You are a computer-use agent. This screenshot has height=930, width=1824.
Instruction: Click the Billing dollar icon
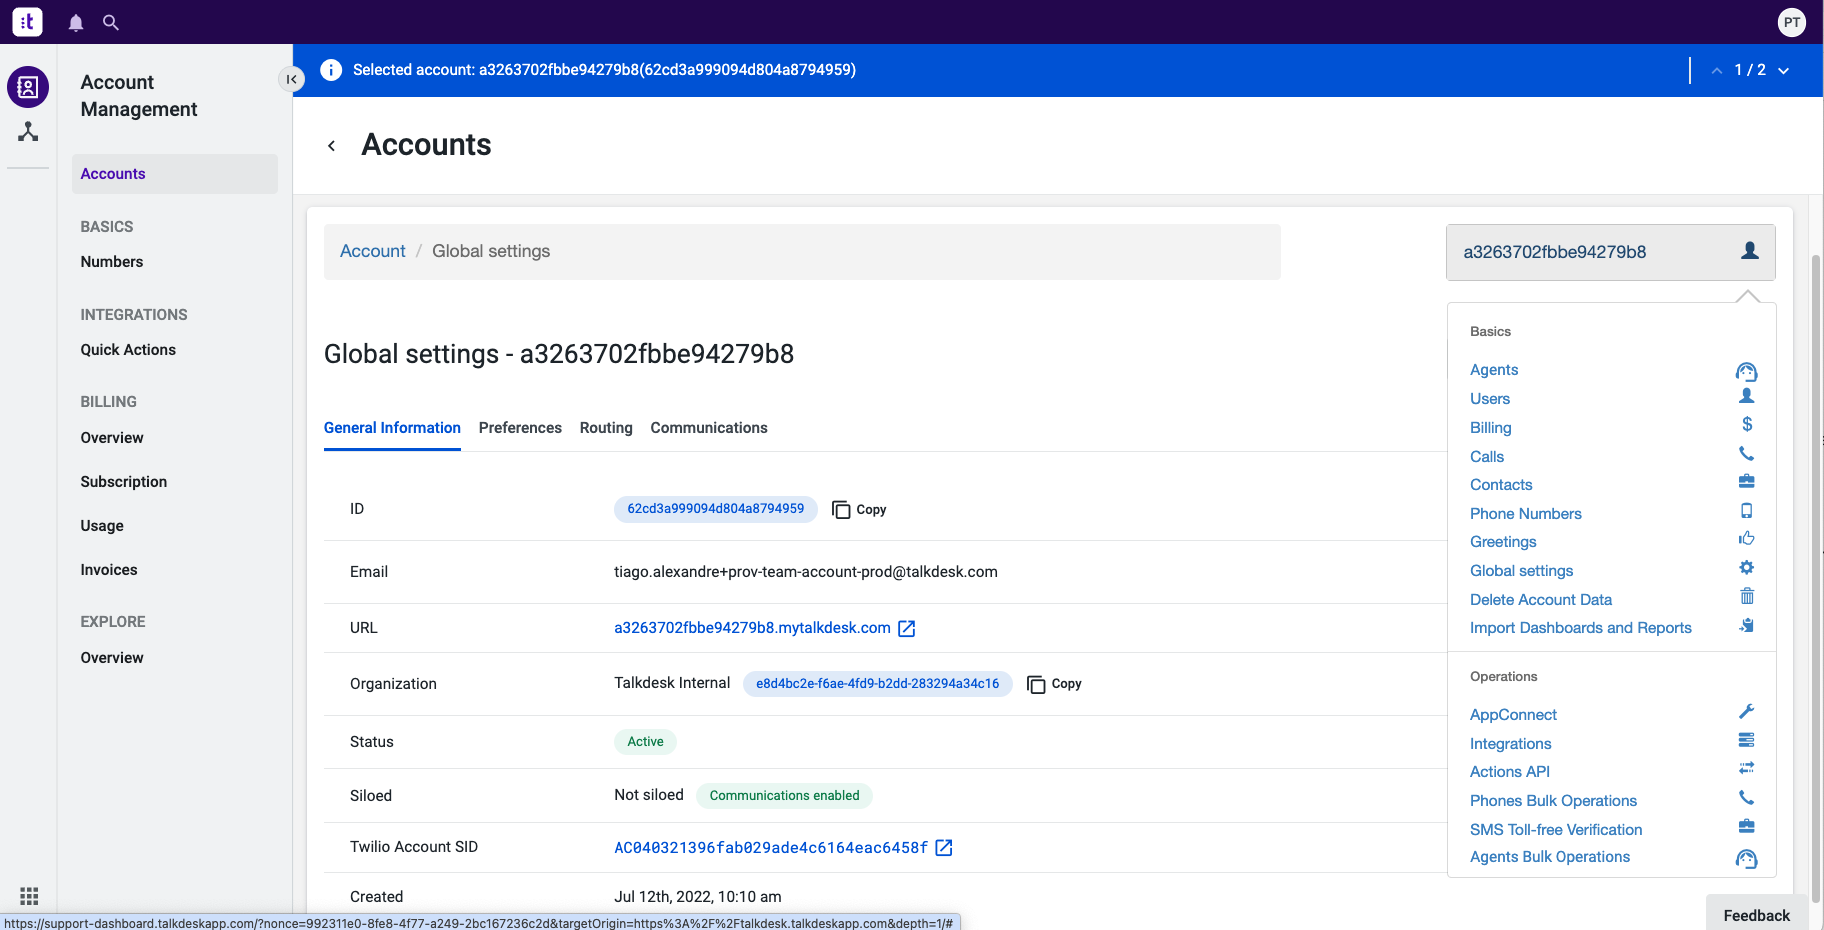(x=1747, y=425)
